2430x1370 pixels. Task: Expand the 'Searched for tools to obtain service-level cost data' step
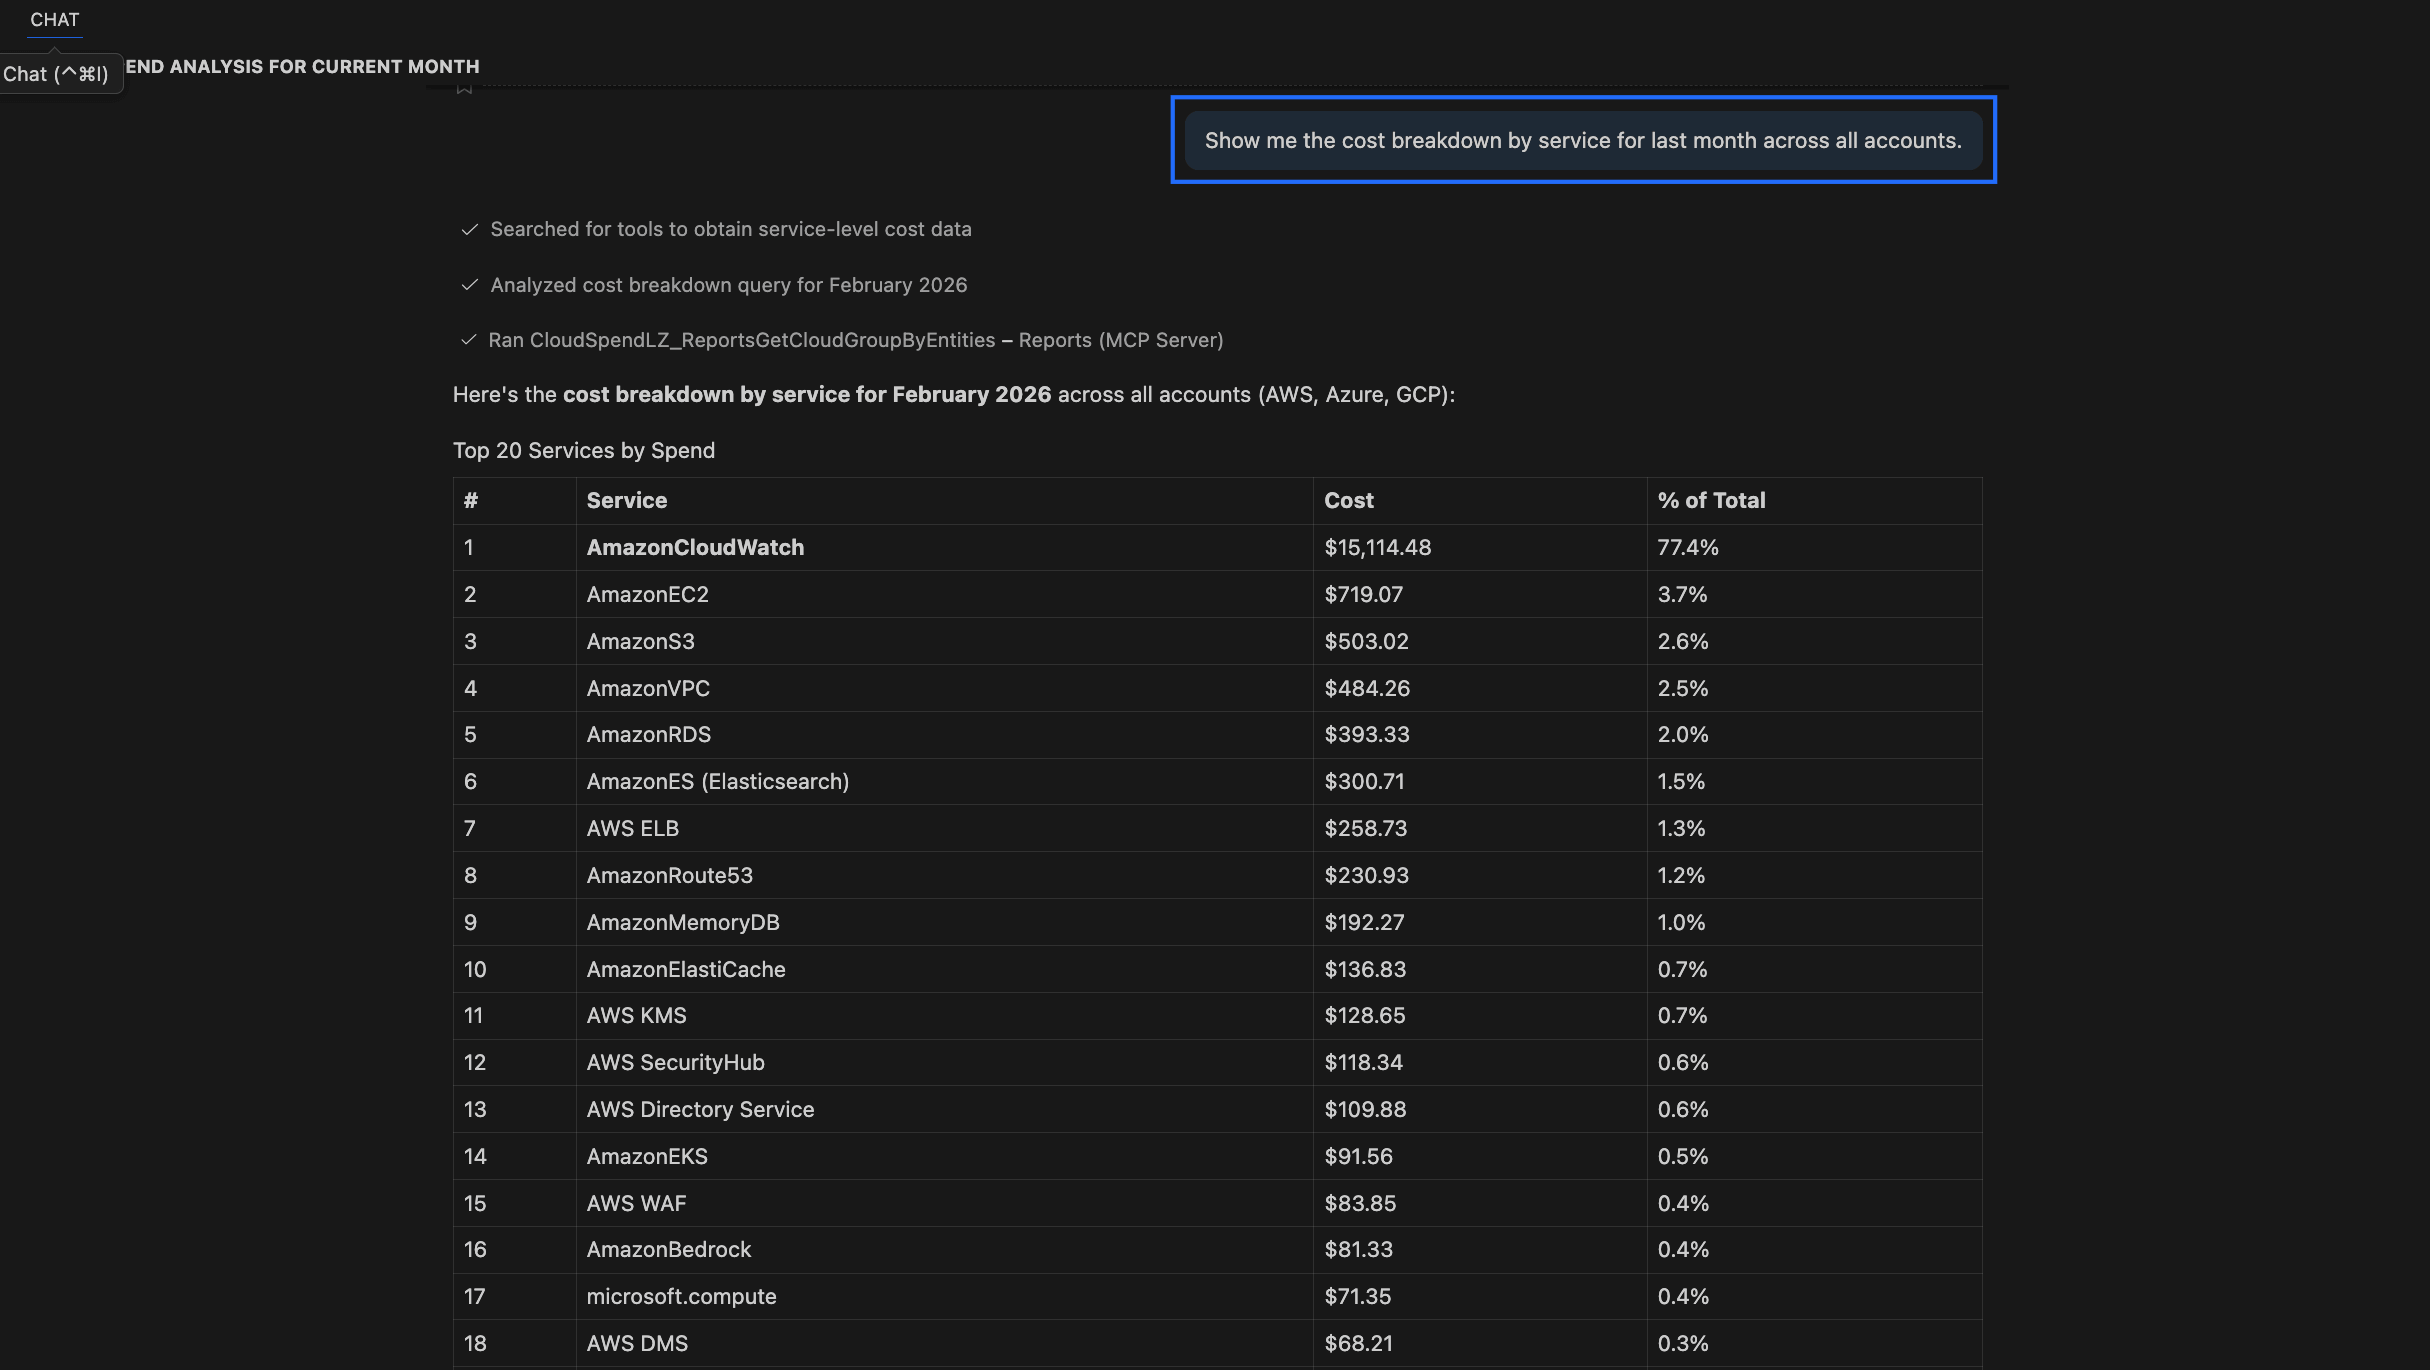tap(730, 229)
